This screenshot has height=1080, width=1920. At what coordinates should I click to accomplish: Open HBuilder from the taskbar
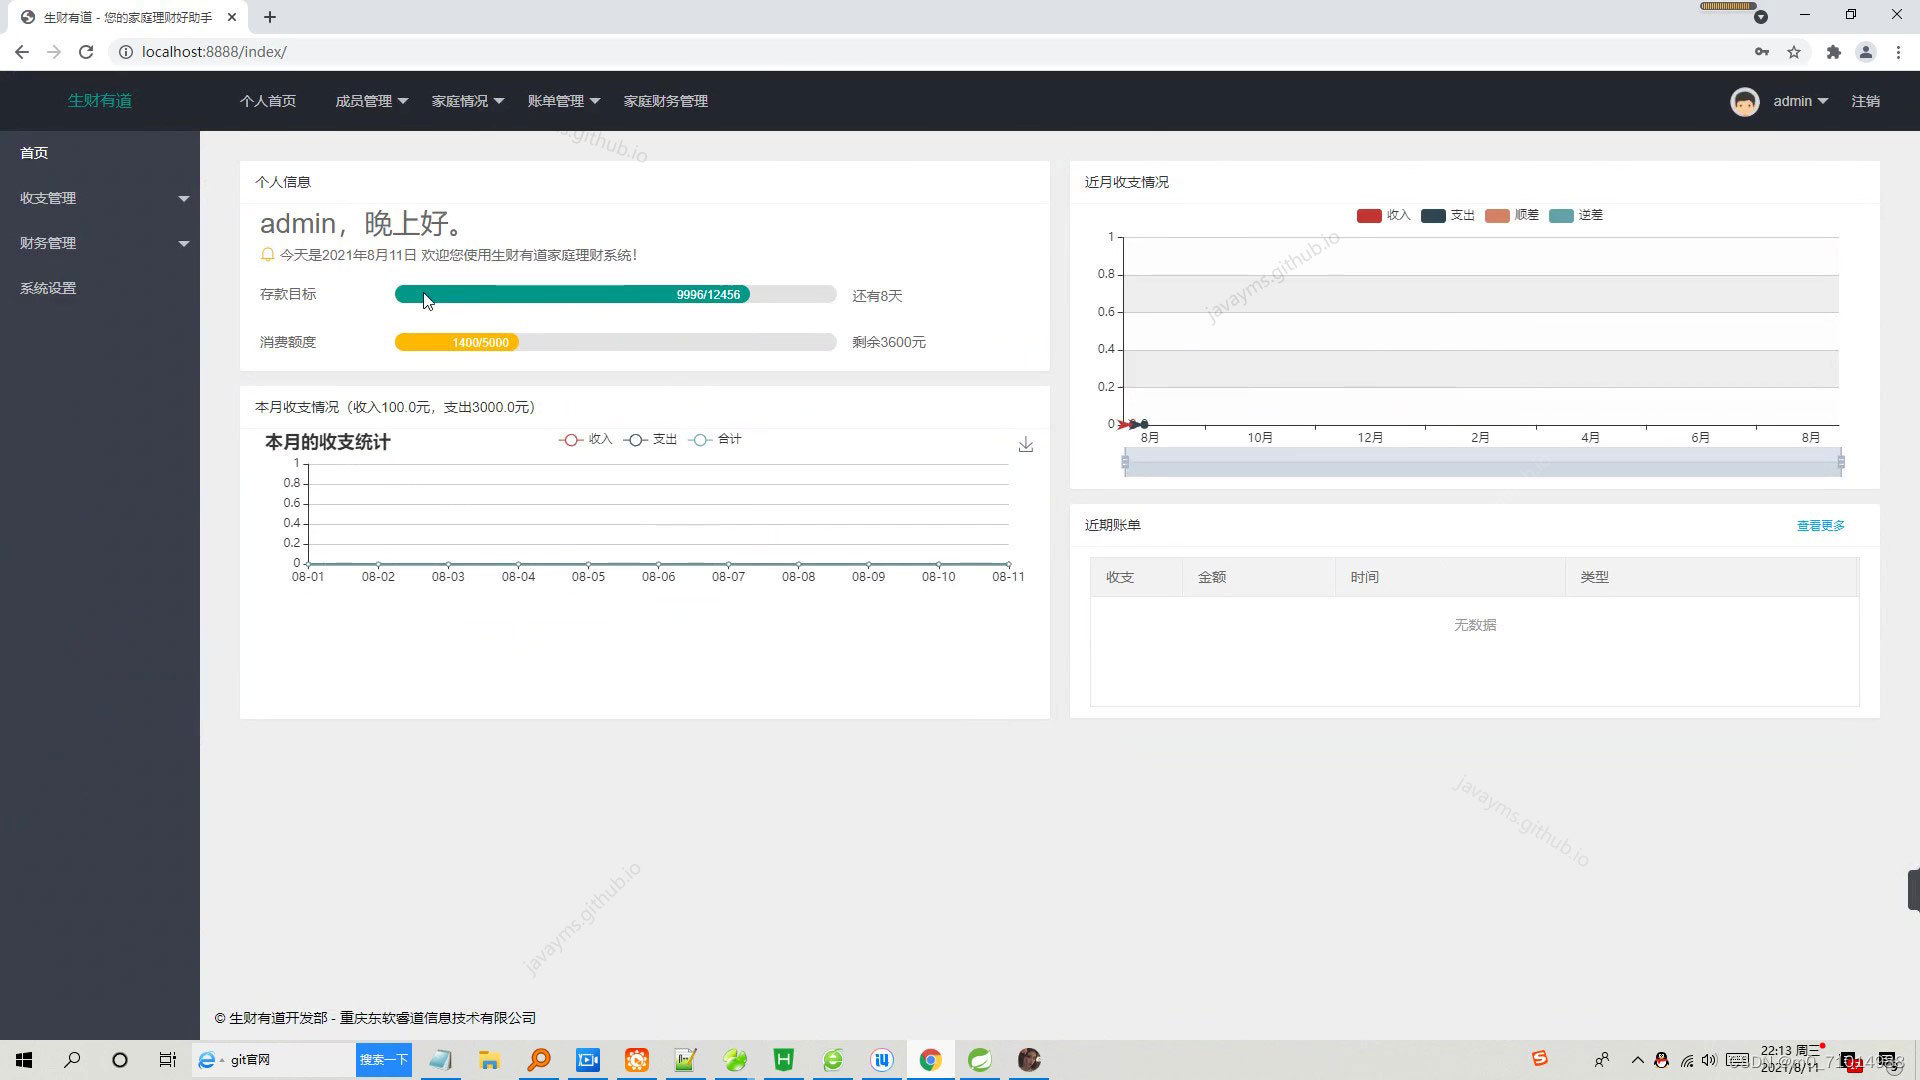point(783,1059)
